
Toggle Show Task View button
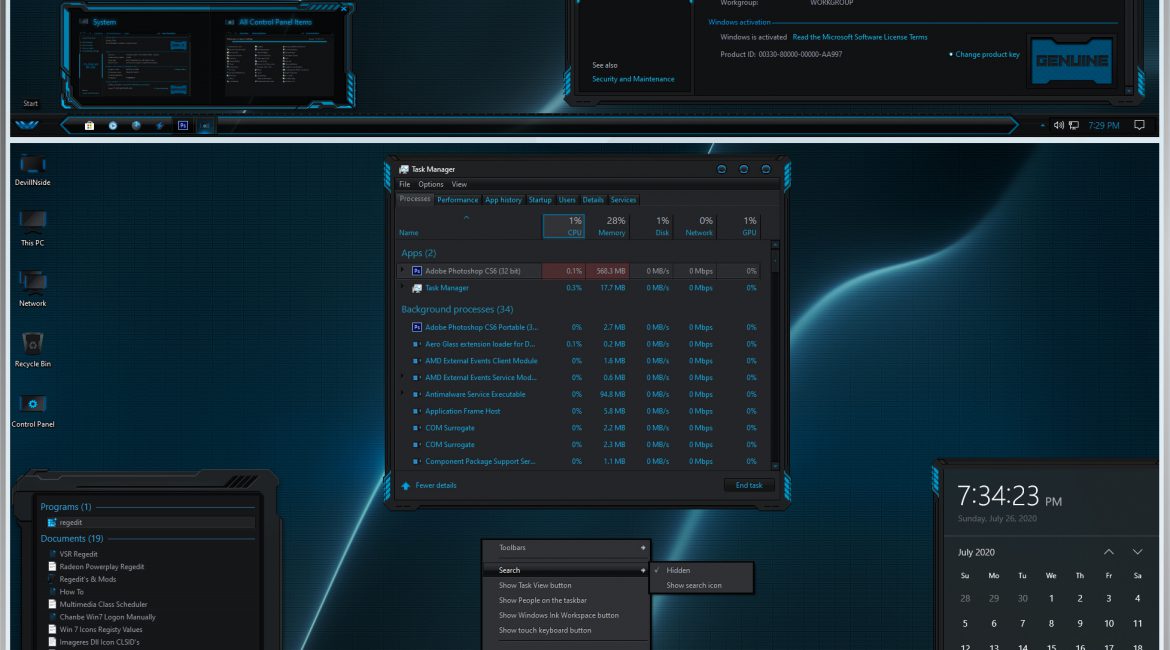pos(535,585)
